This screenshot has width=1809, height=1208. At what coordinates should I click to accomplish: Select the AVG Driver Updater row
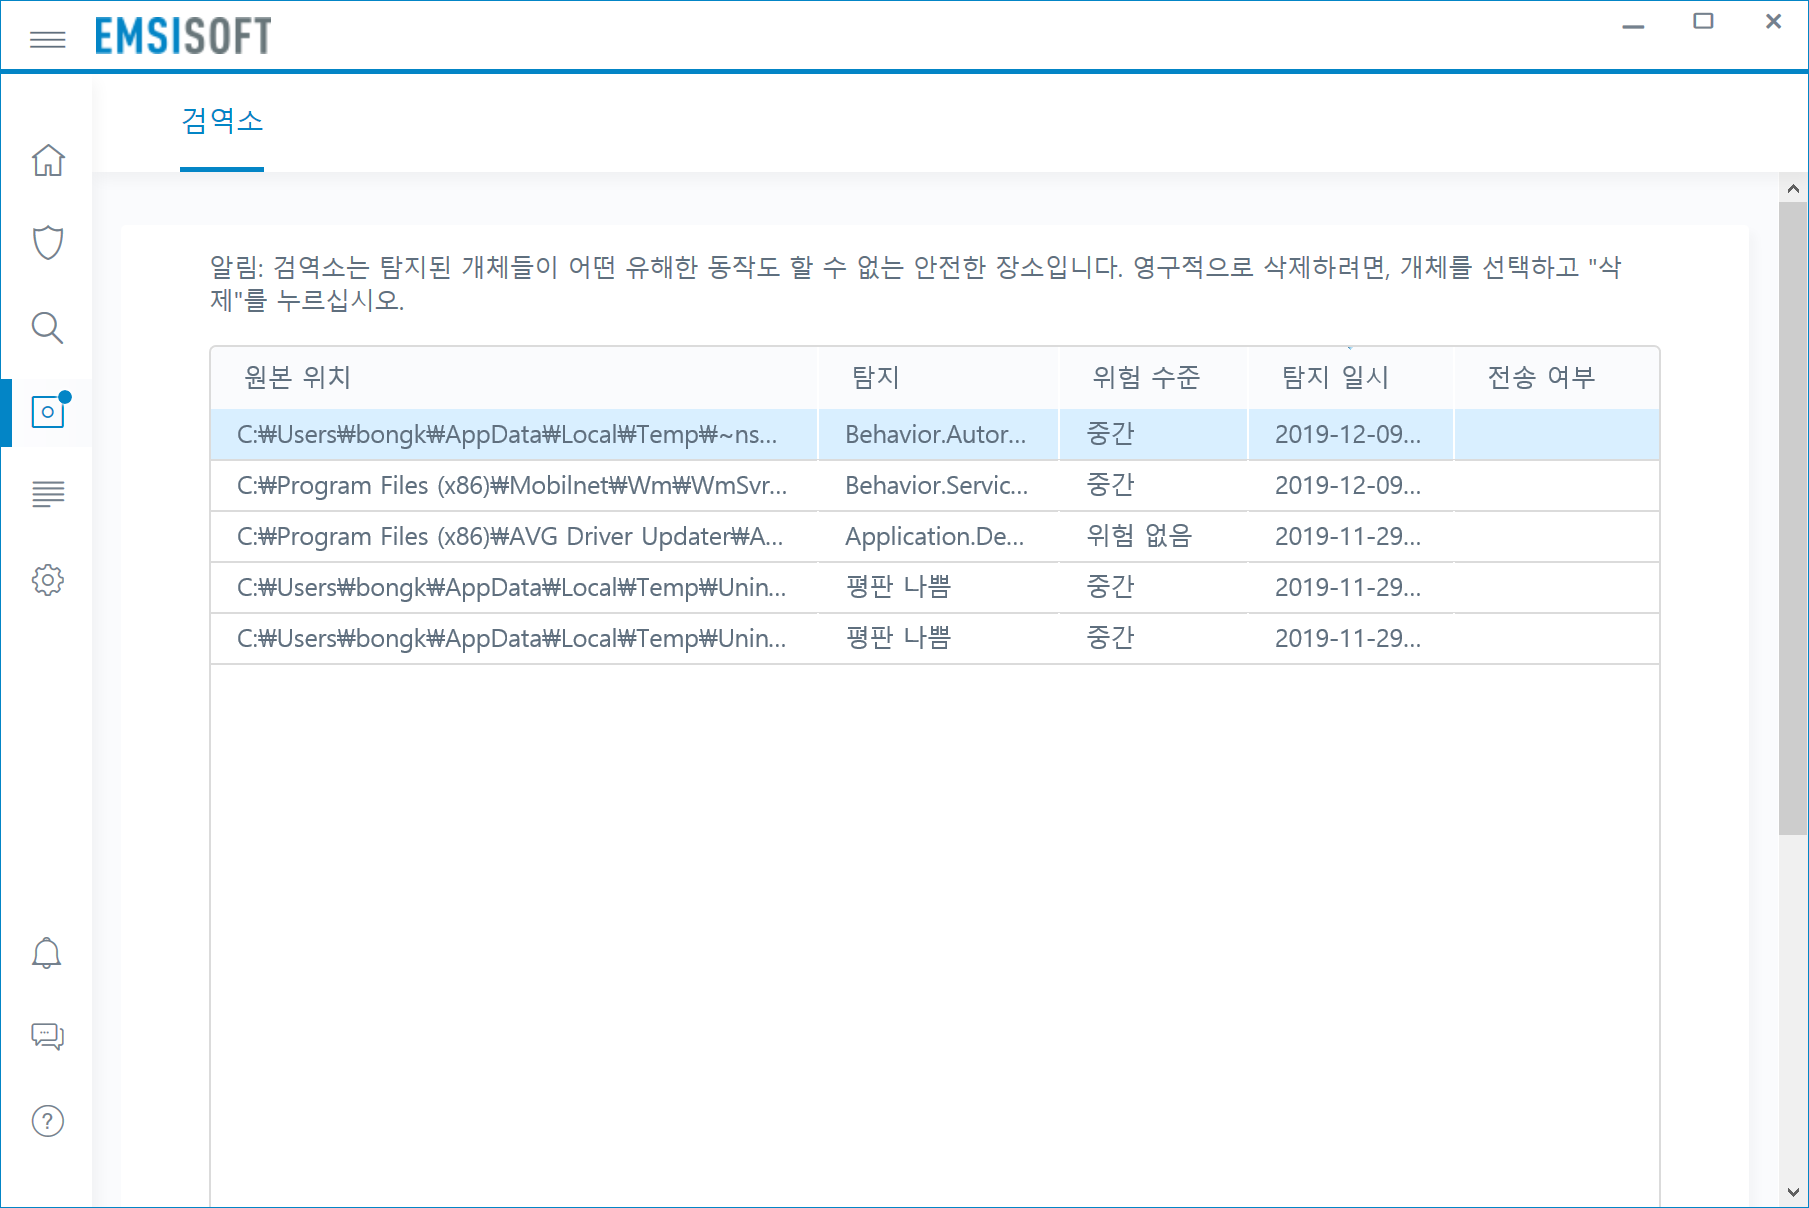coord(935,536)
